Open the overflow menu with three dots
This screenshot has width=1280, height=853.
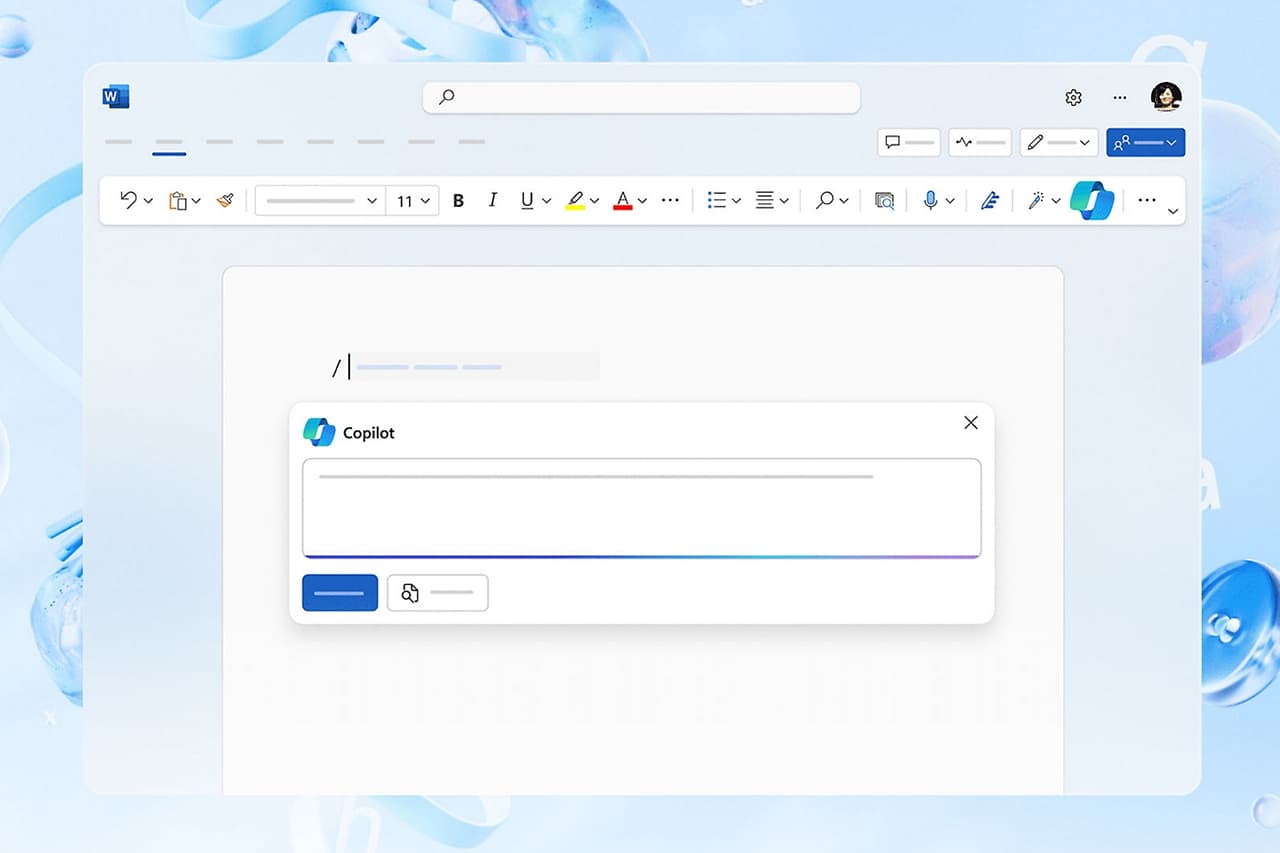tap(1147, 200)
